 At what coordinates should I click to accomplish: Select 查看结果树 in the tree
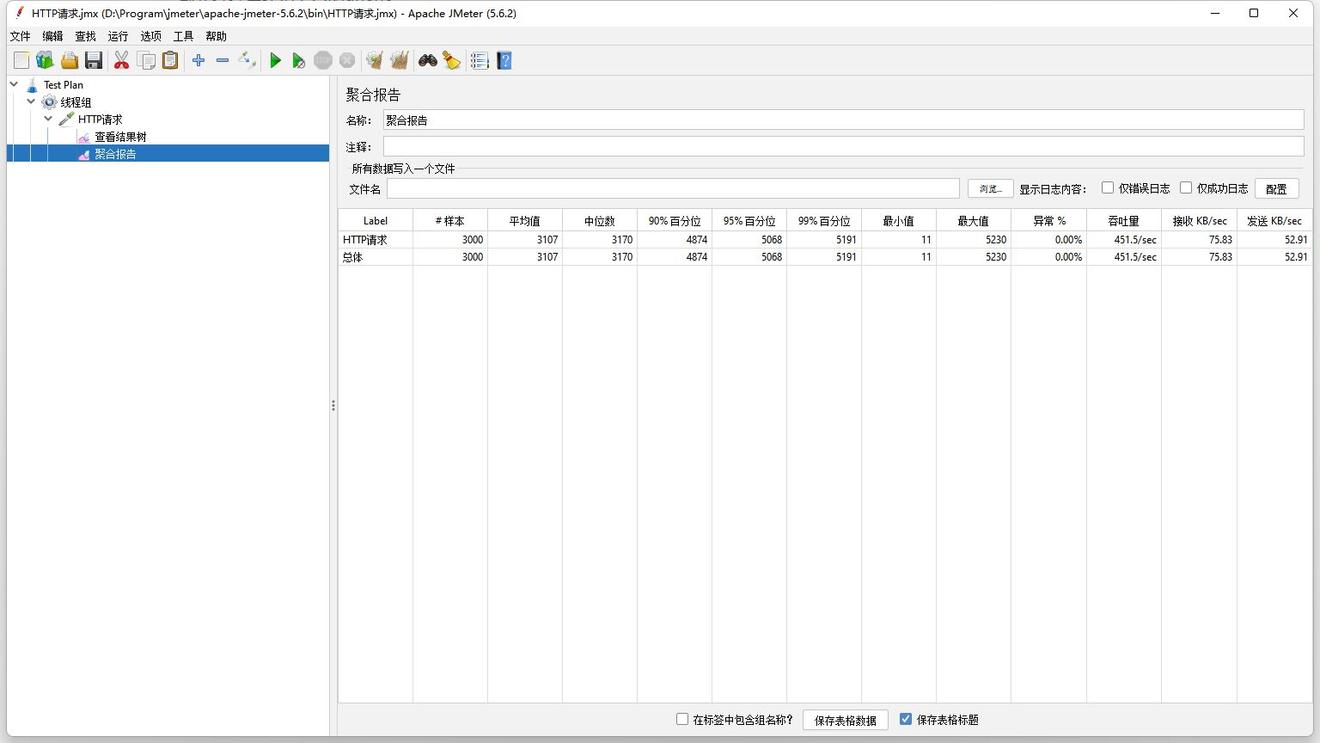click(x=120, y=137)
